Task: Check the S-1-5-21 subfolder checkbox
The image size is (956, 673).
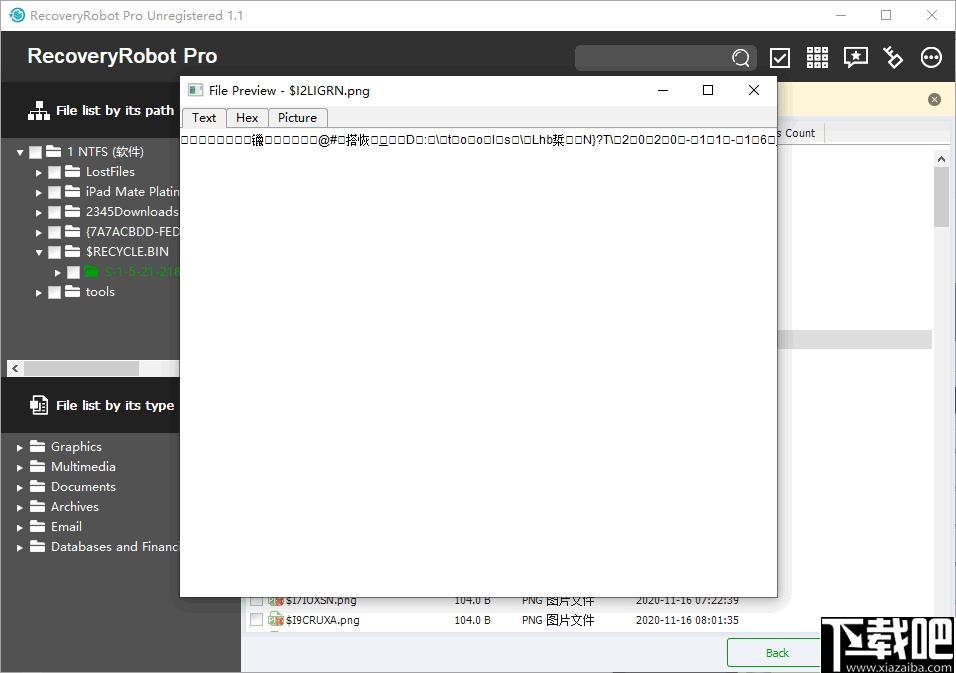Action: tap(73, 272)
